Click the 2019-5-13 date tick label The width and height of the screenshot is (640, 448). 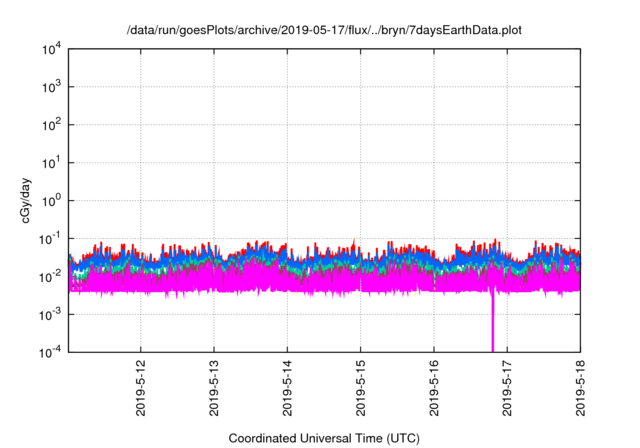214,388
